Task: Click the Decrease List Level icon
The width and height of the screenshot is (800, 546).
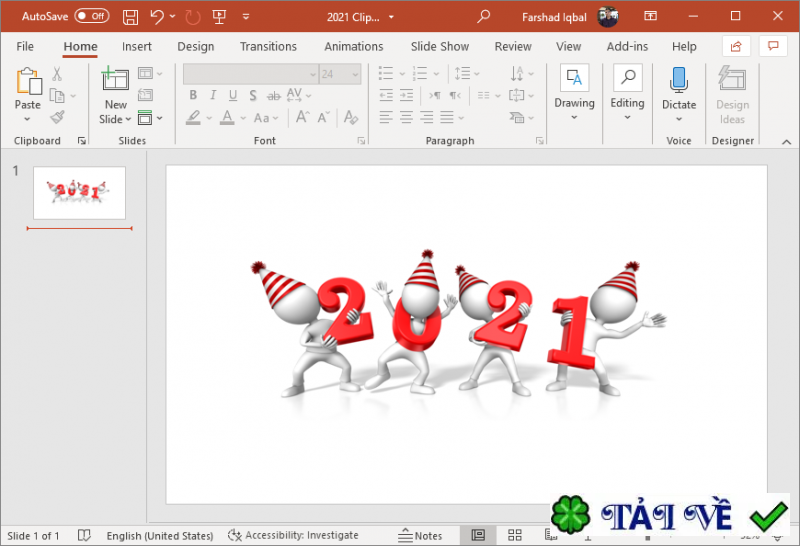Action: point(386,95)
